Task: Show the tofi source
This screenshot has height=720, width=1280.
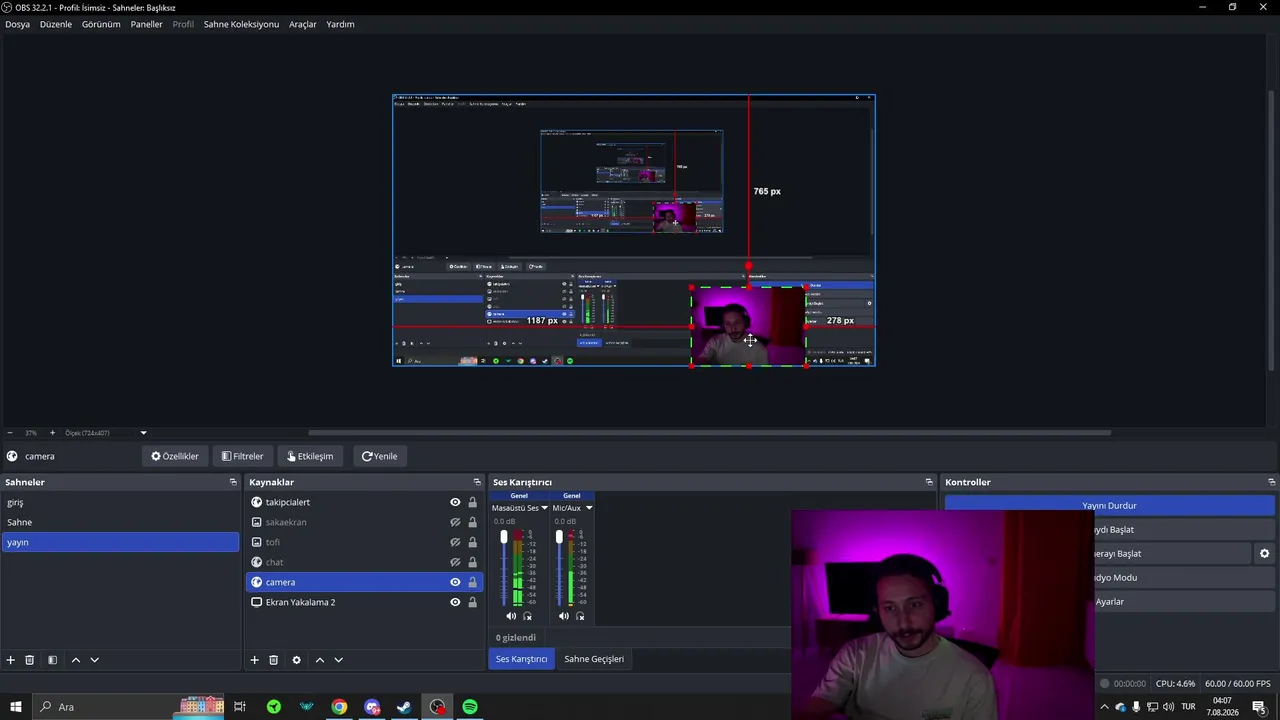Action: [x=455, y=542]
